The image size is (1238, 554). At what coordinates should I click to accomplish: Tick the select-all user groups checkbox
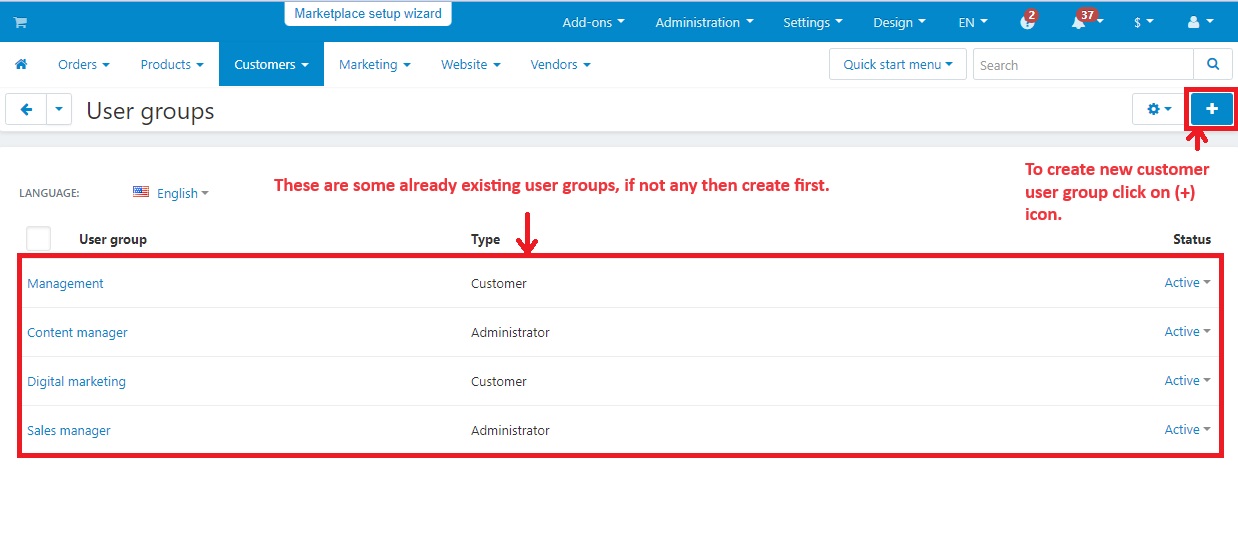point(38,239)
